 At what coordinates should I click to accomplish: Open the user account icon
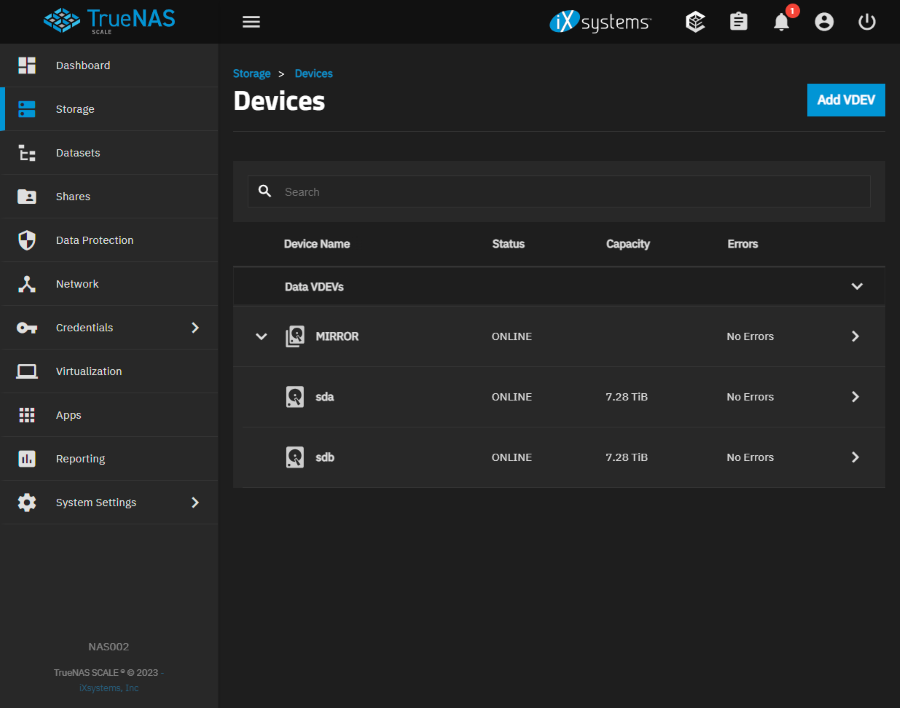point(824,22)
